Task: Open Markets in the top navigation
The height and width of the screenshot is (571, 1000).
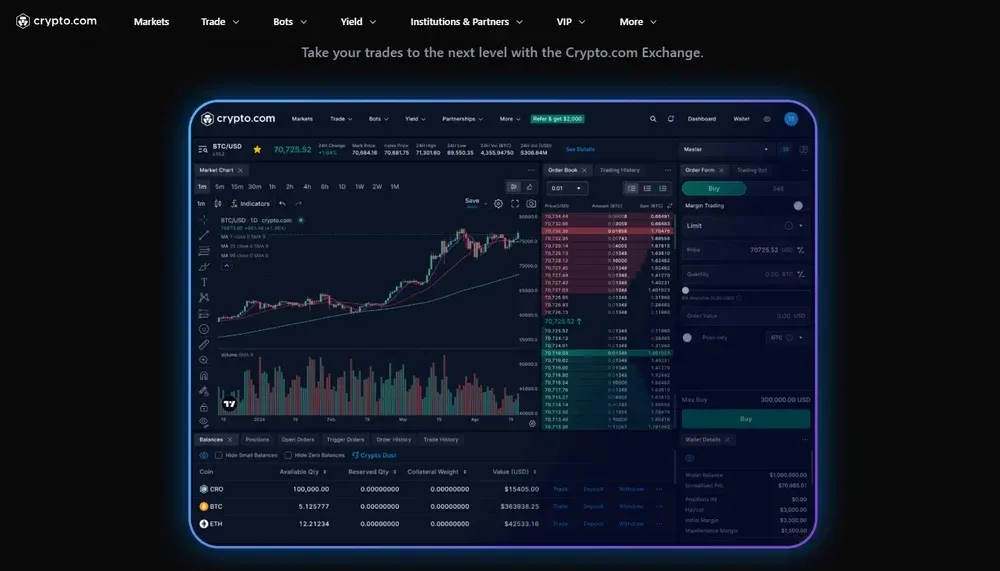Action: 151,22
